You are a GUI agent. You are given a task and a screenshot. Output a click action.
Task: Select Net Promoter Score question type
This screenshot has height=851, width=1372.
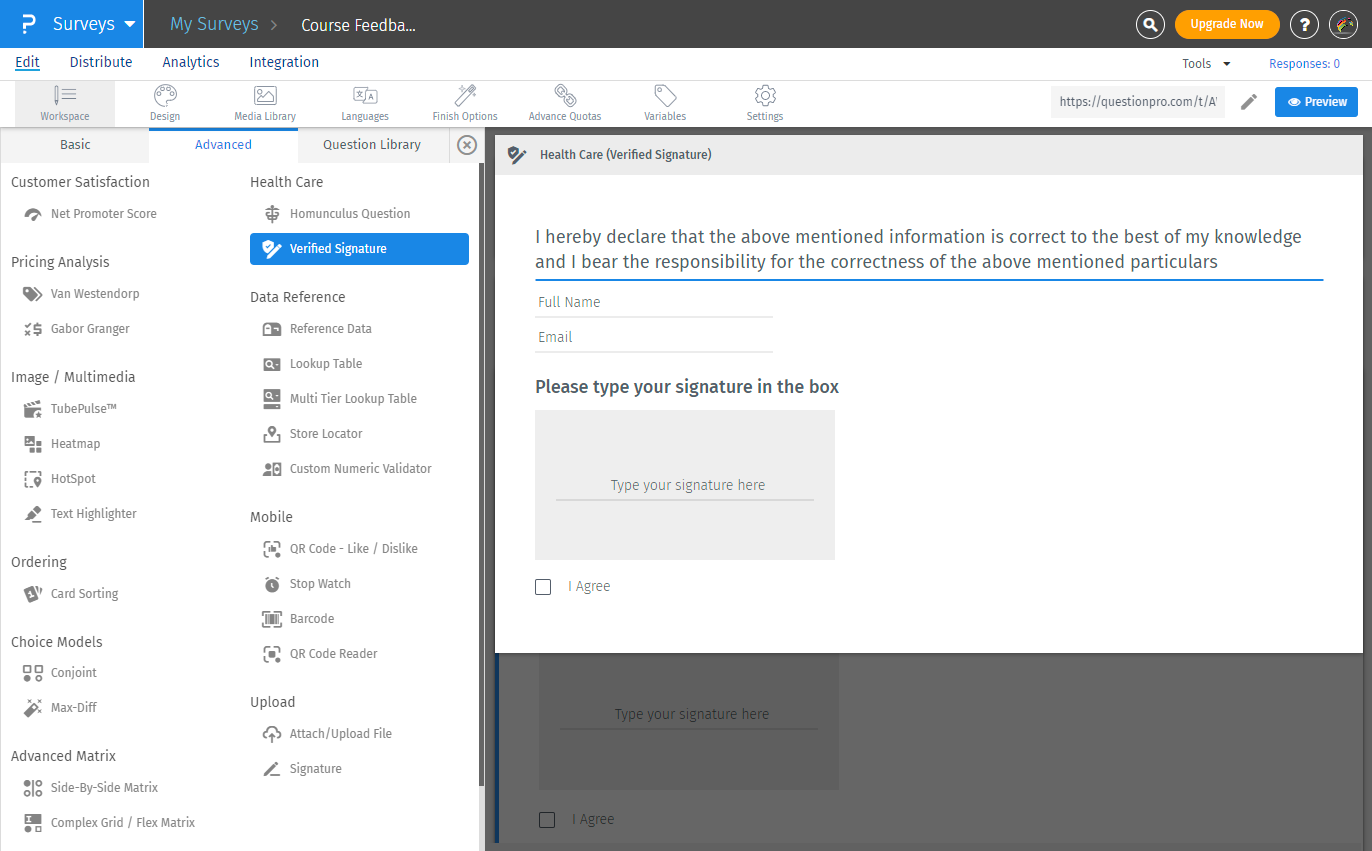(103, 214)
